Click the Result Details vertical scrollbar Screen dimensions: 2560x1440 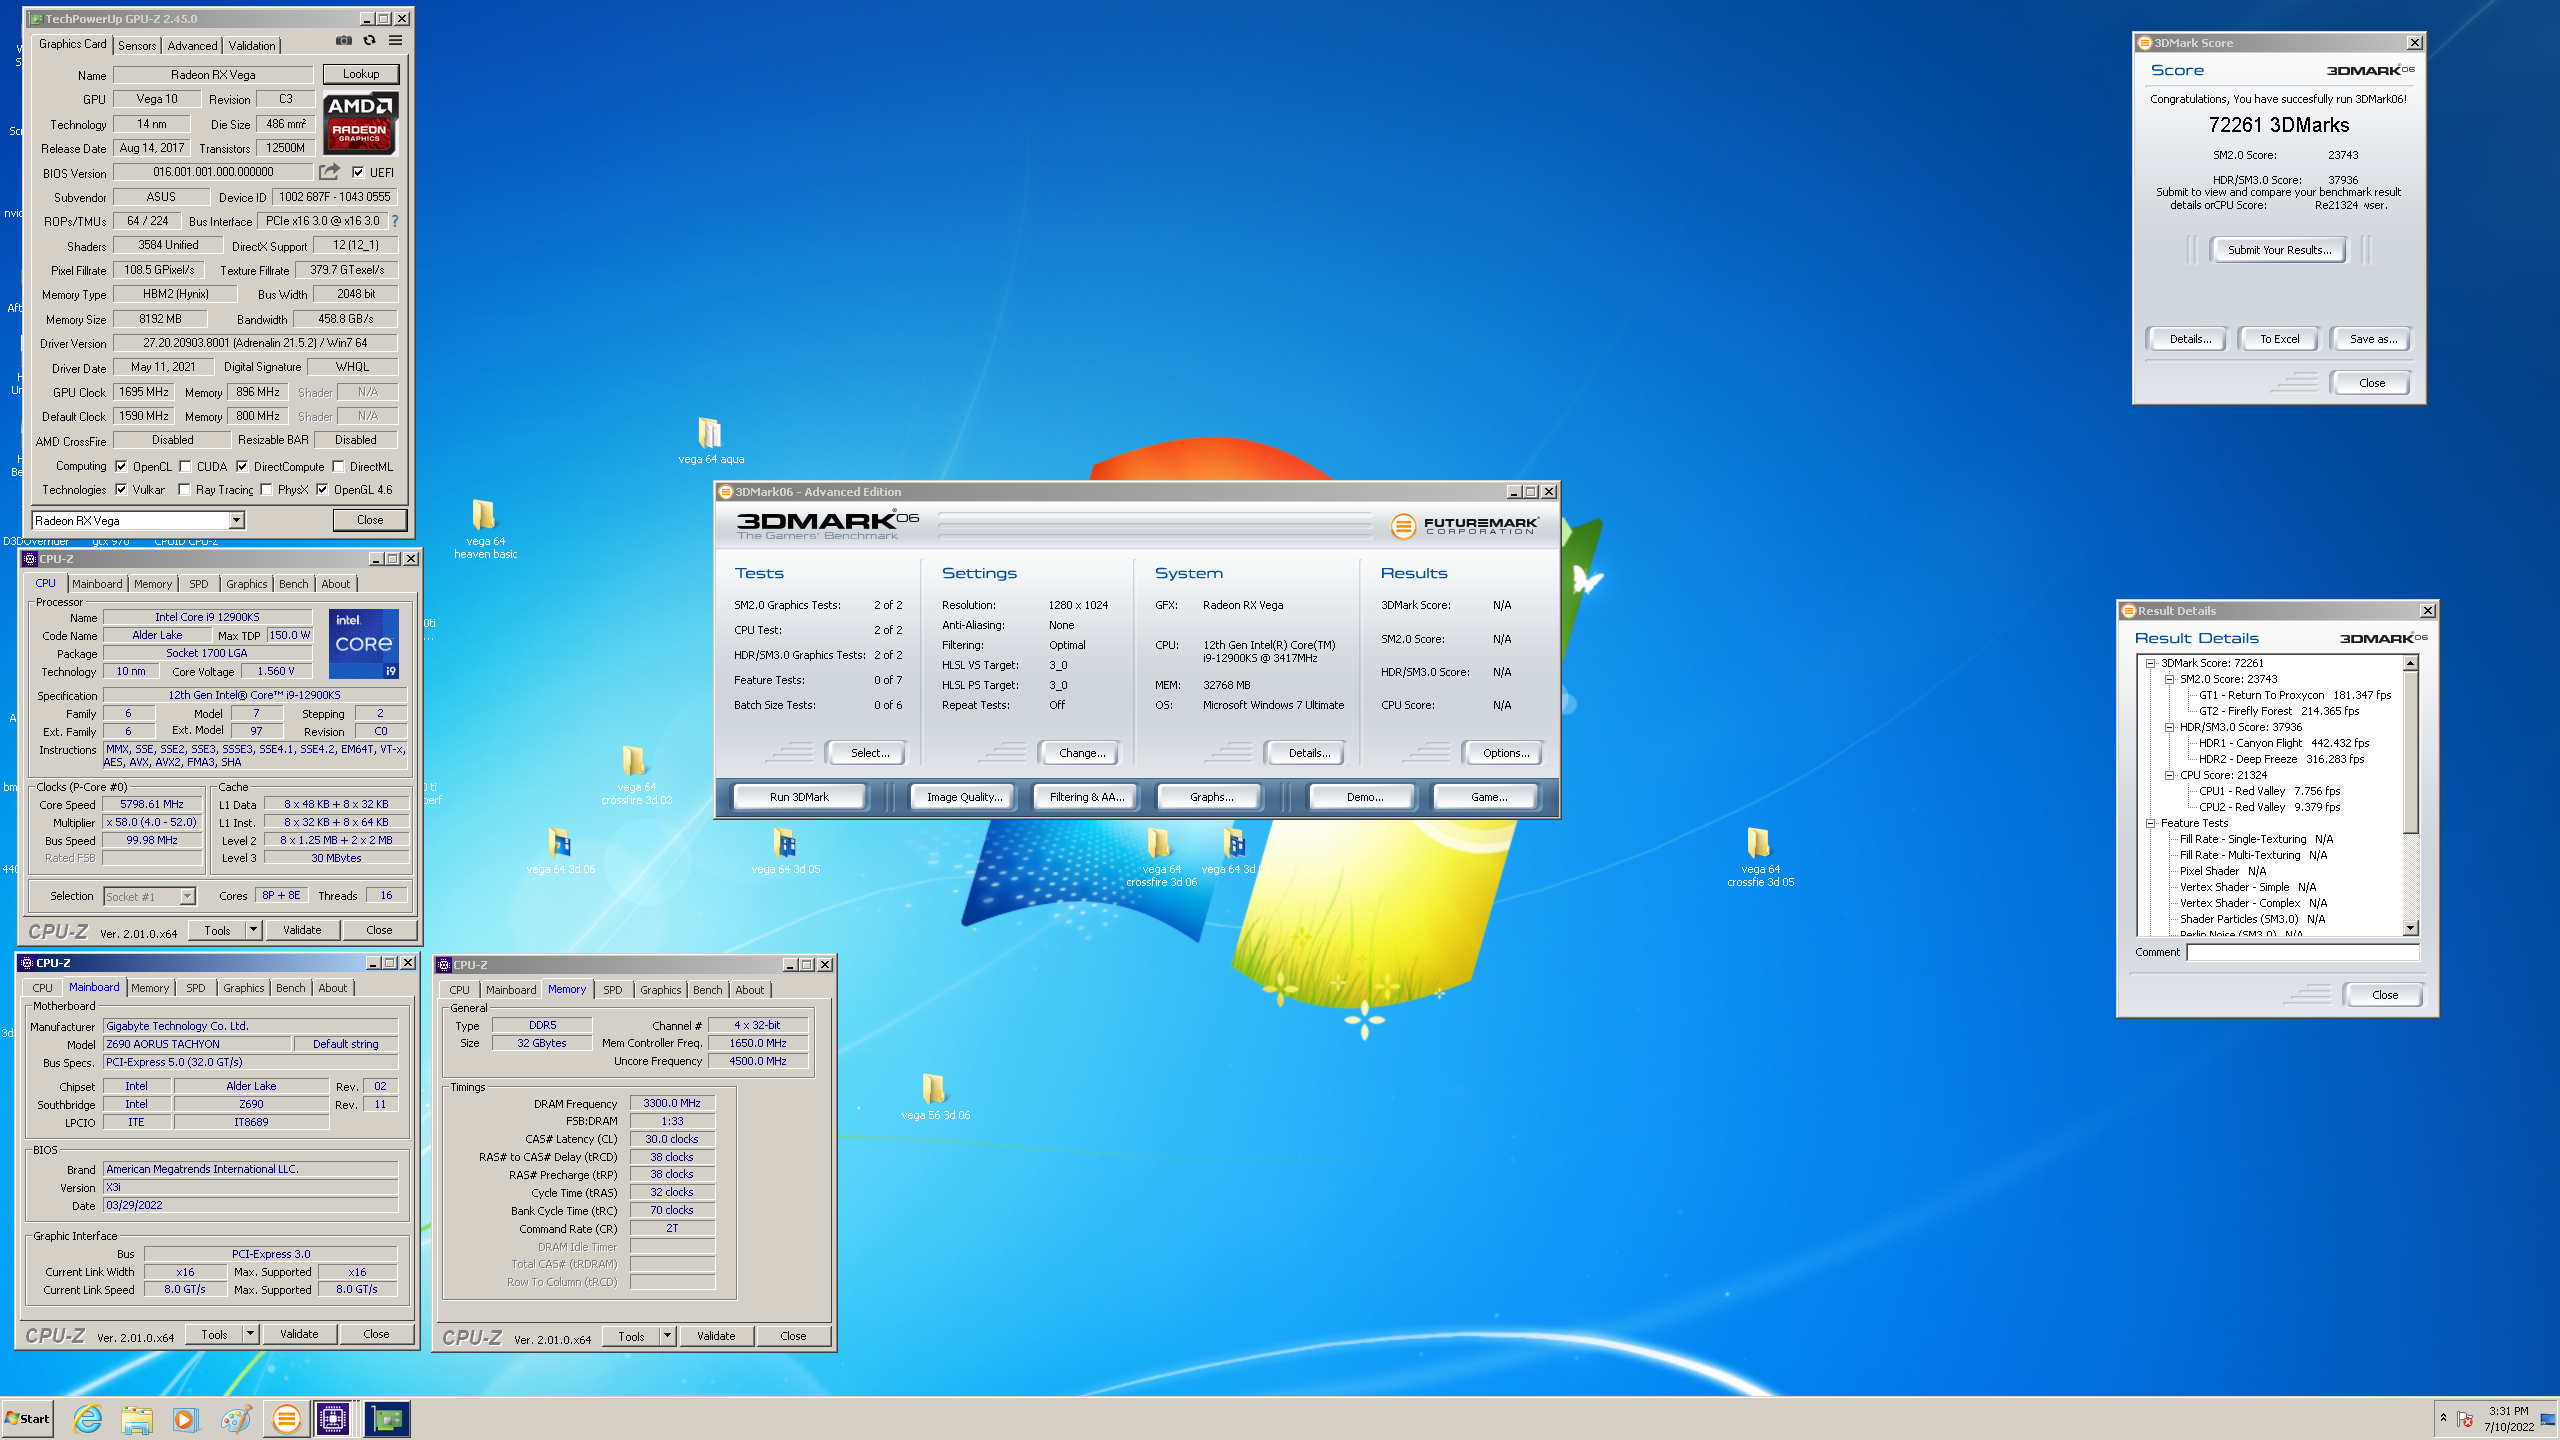click(x=2410, y=795)
